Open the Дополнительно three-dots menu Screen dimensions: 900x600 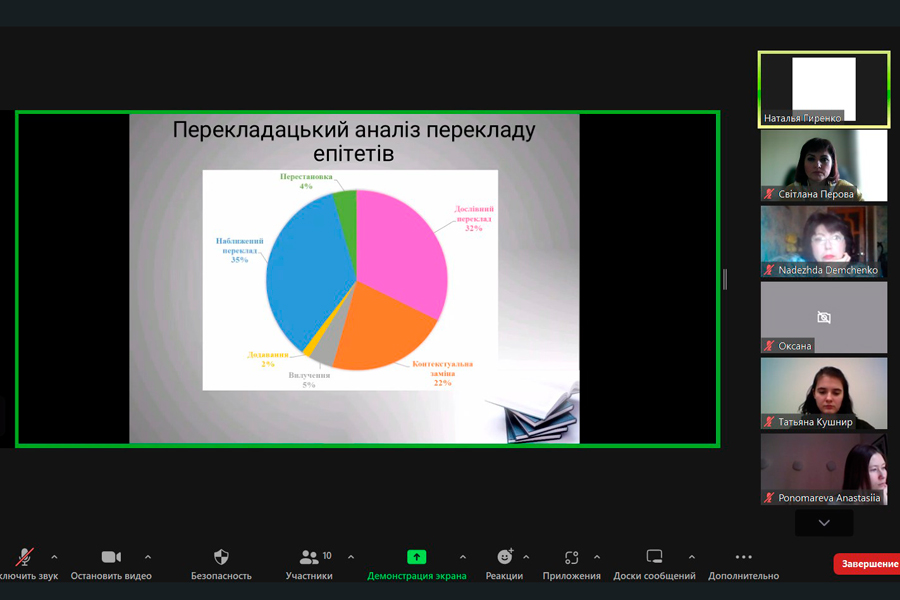(x=743, y=557)
